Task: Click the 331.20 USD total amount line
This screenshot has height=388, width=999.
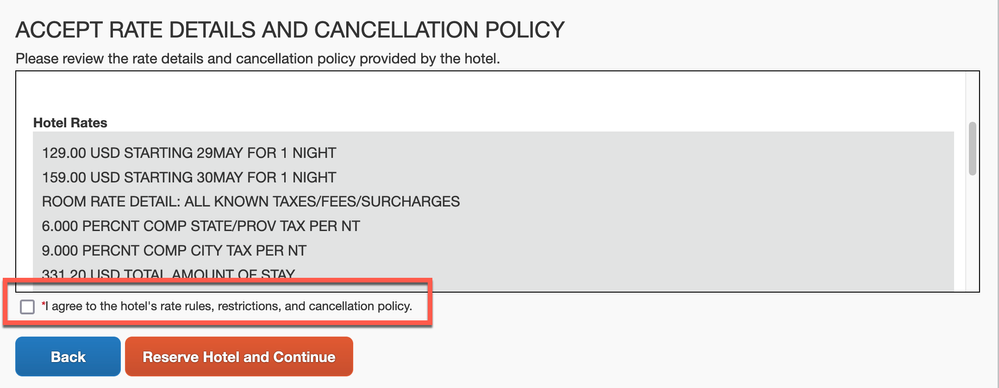Action: click(x=169, y=275)
